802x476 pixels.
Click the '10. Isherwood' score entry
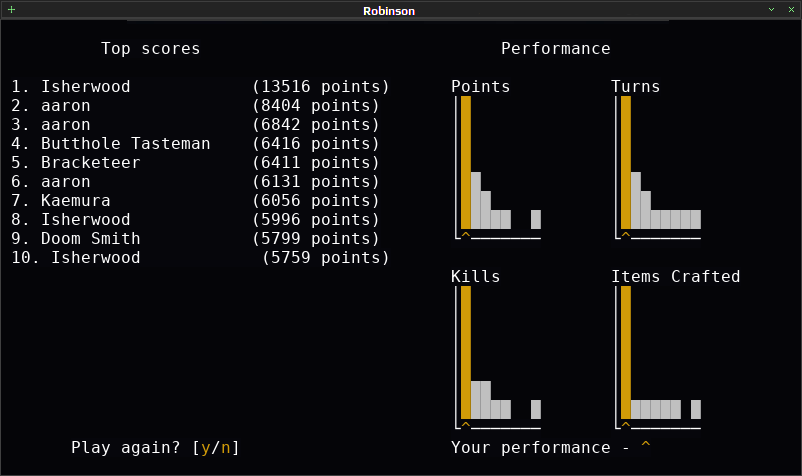[x=76, y=257]
